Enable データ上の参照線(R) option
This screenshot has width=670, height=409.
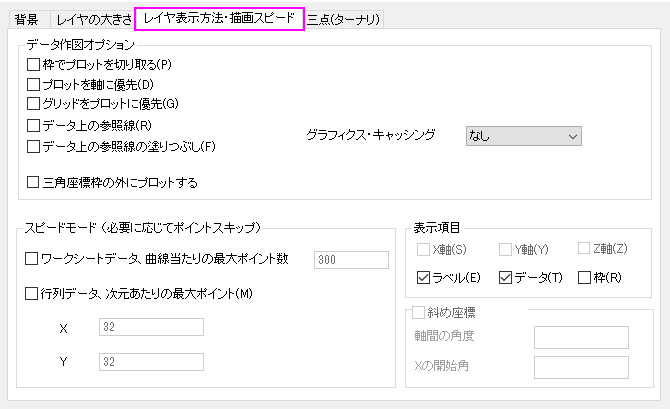tap(33, 126)
